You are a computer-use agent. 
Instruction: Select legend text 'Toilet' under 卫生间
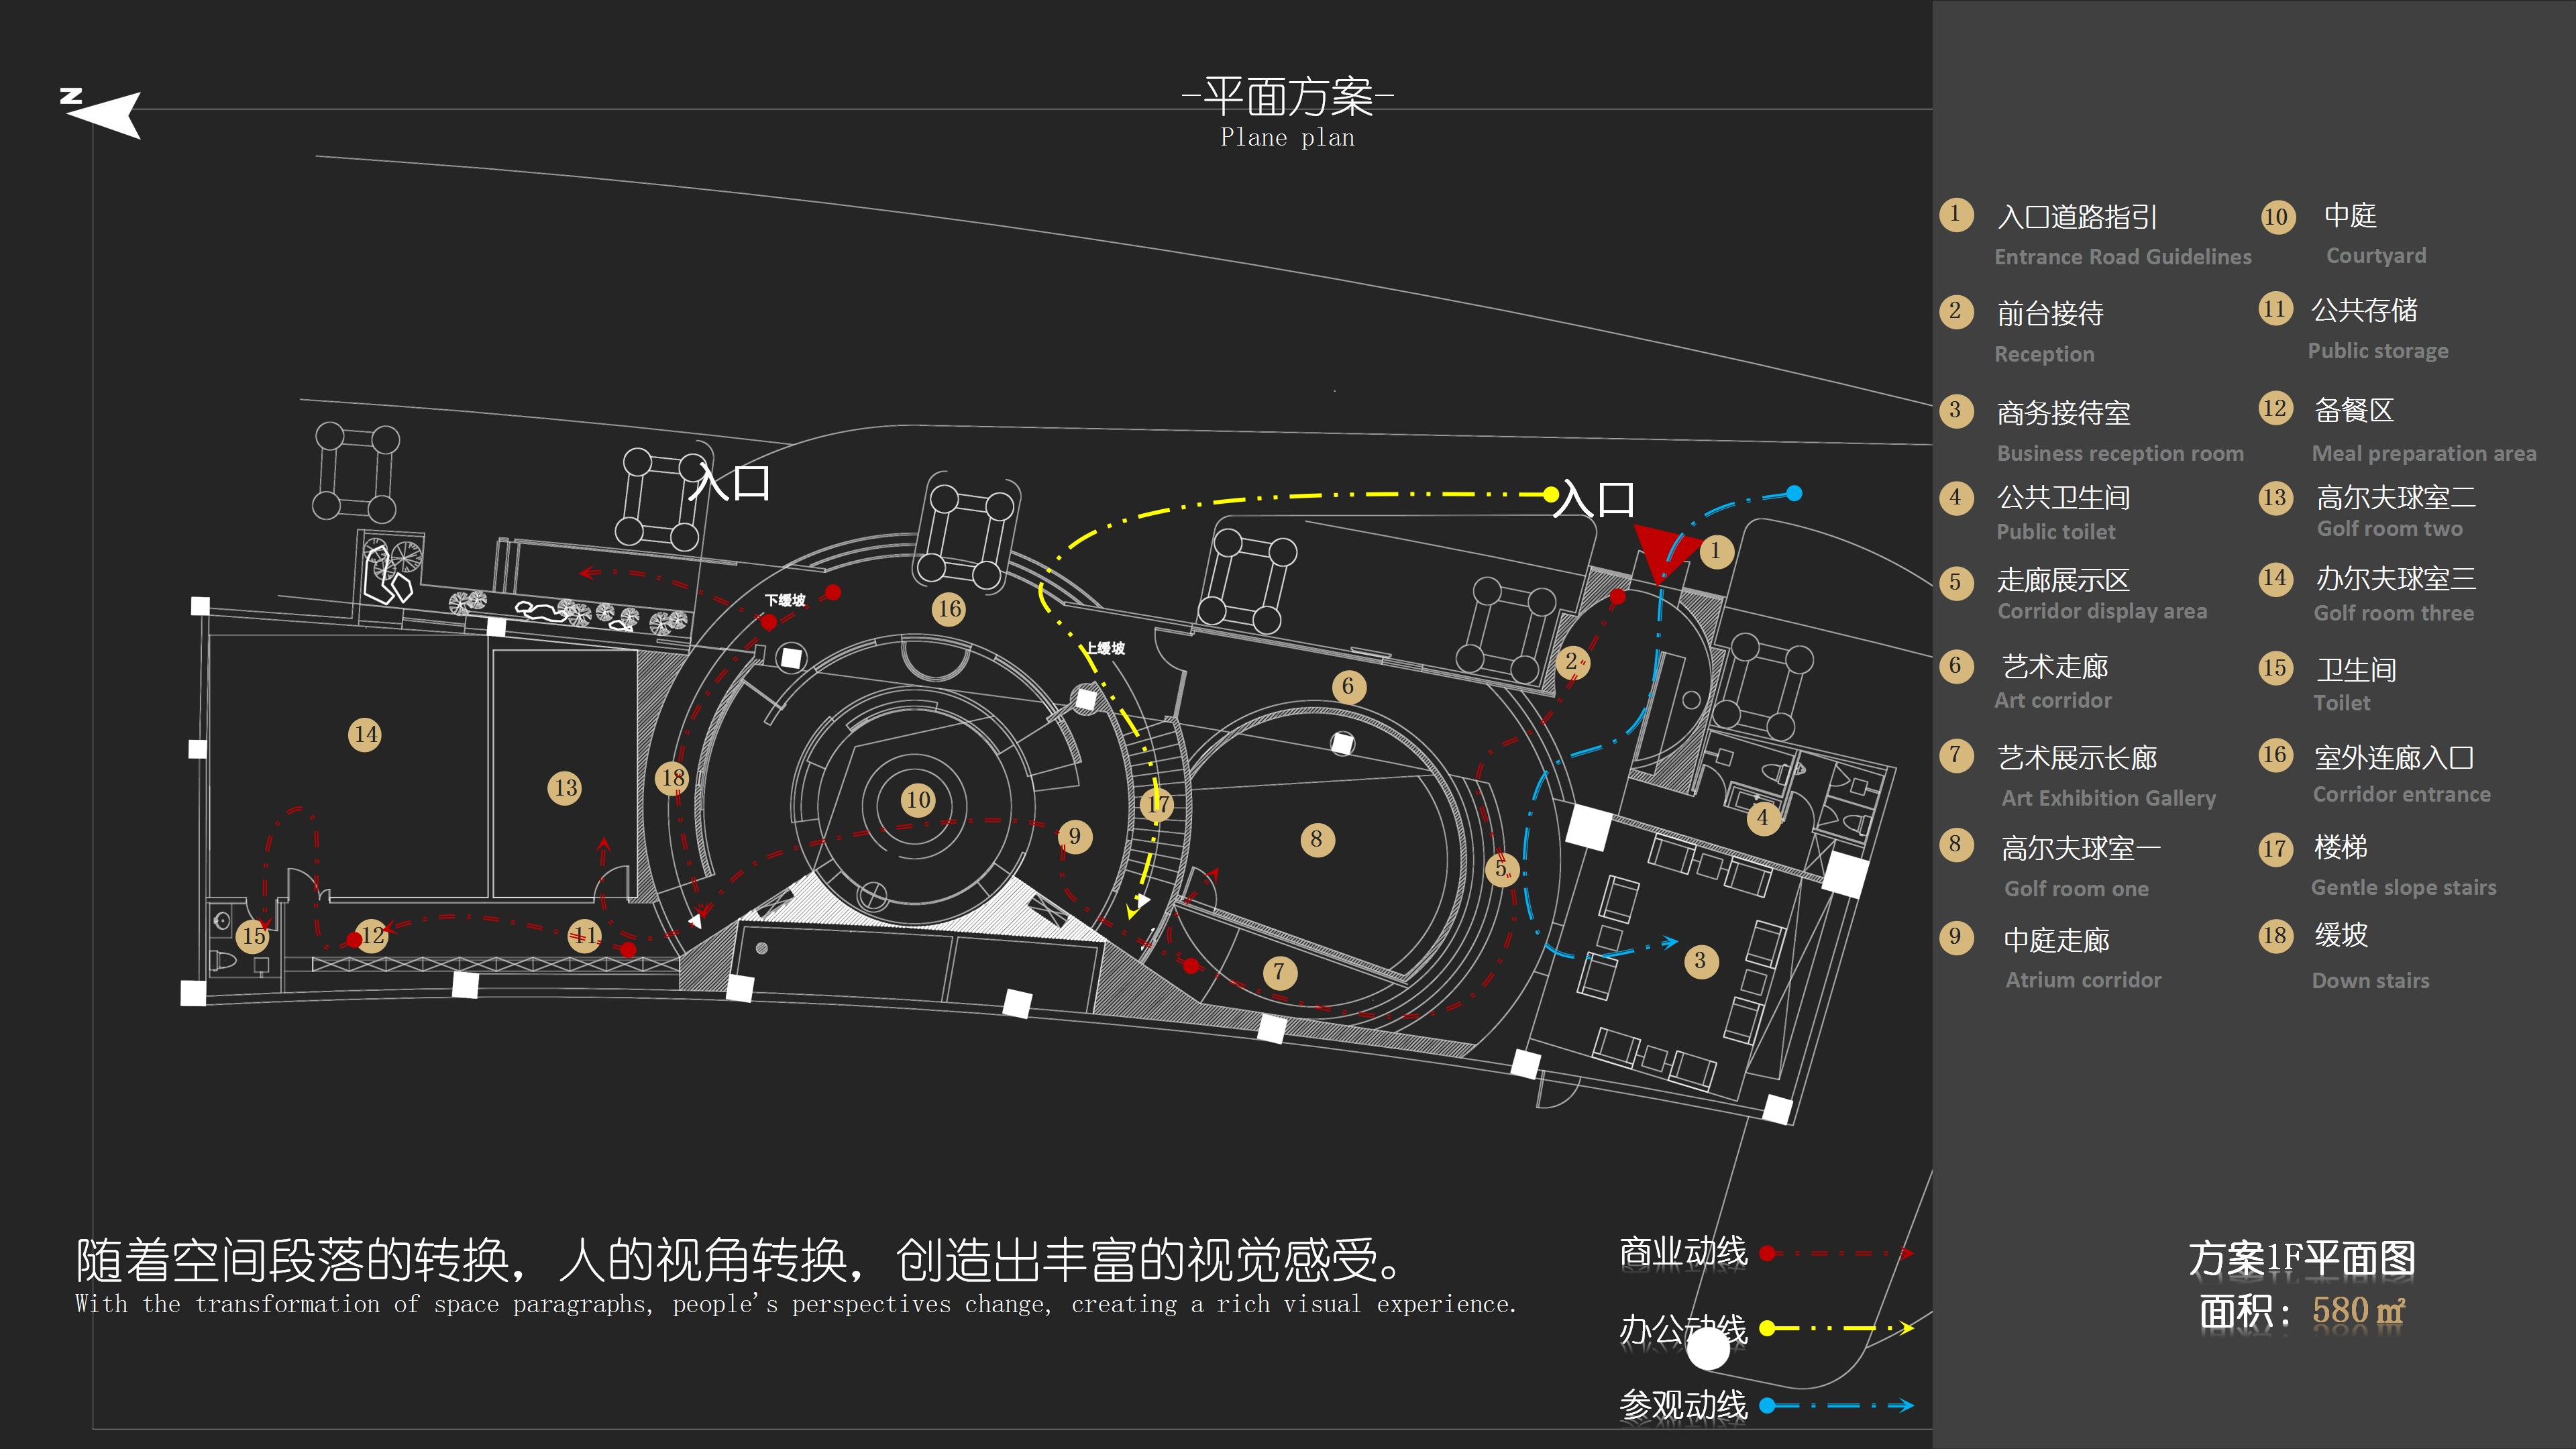click(x=2342, y=703)
